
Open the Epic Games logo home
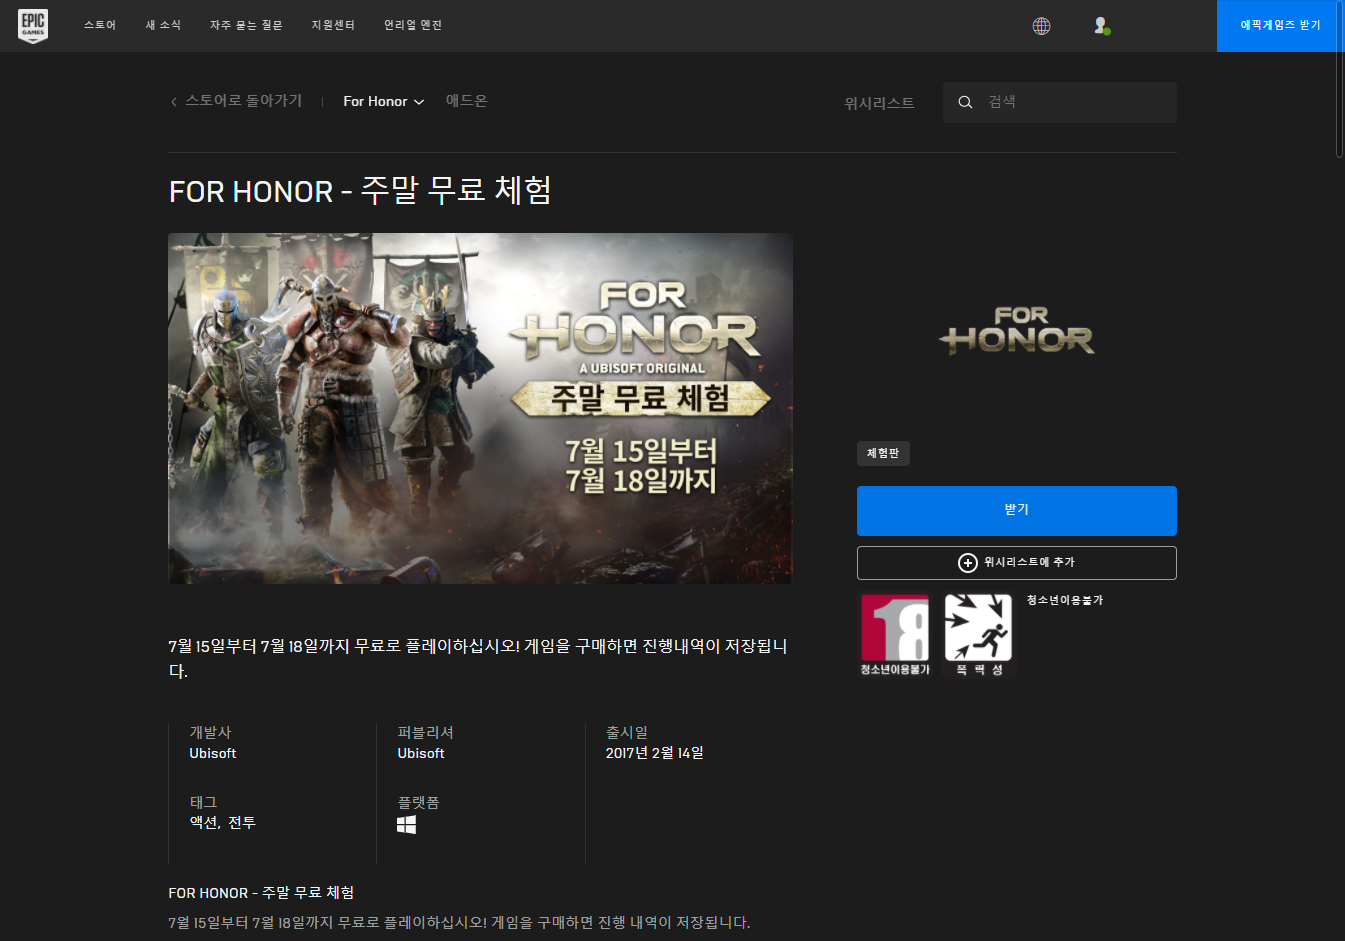(x=33, y=26)
